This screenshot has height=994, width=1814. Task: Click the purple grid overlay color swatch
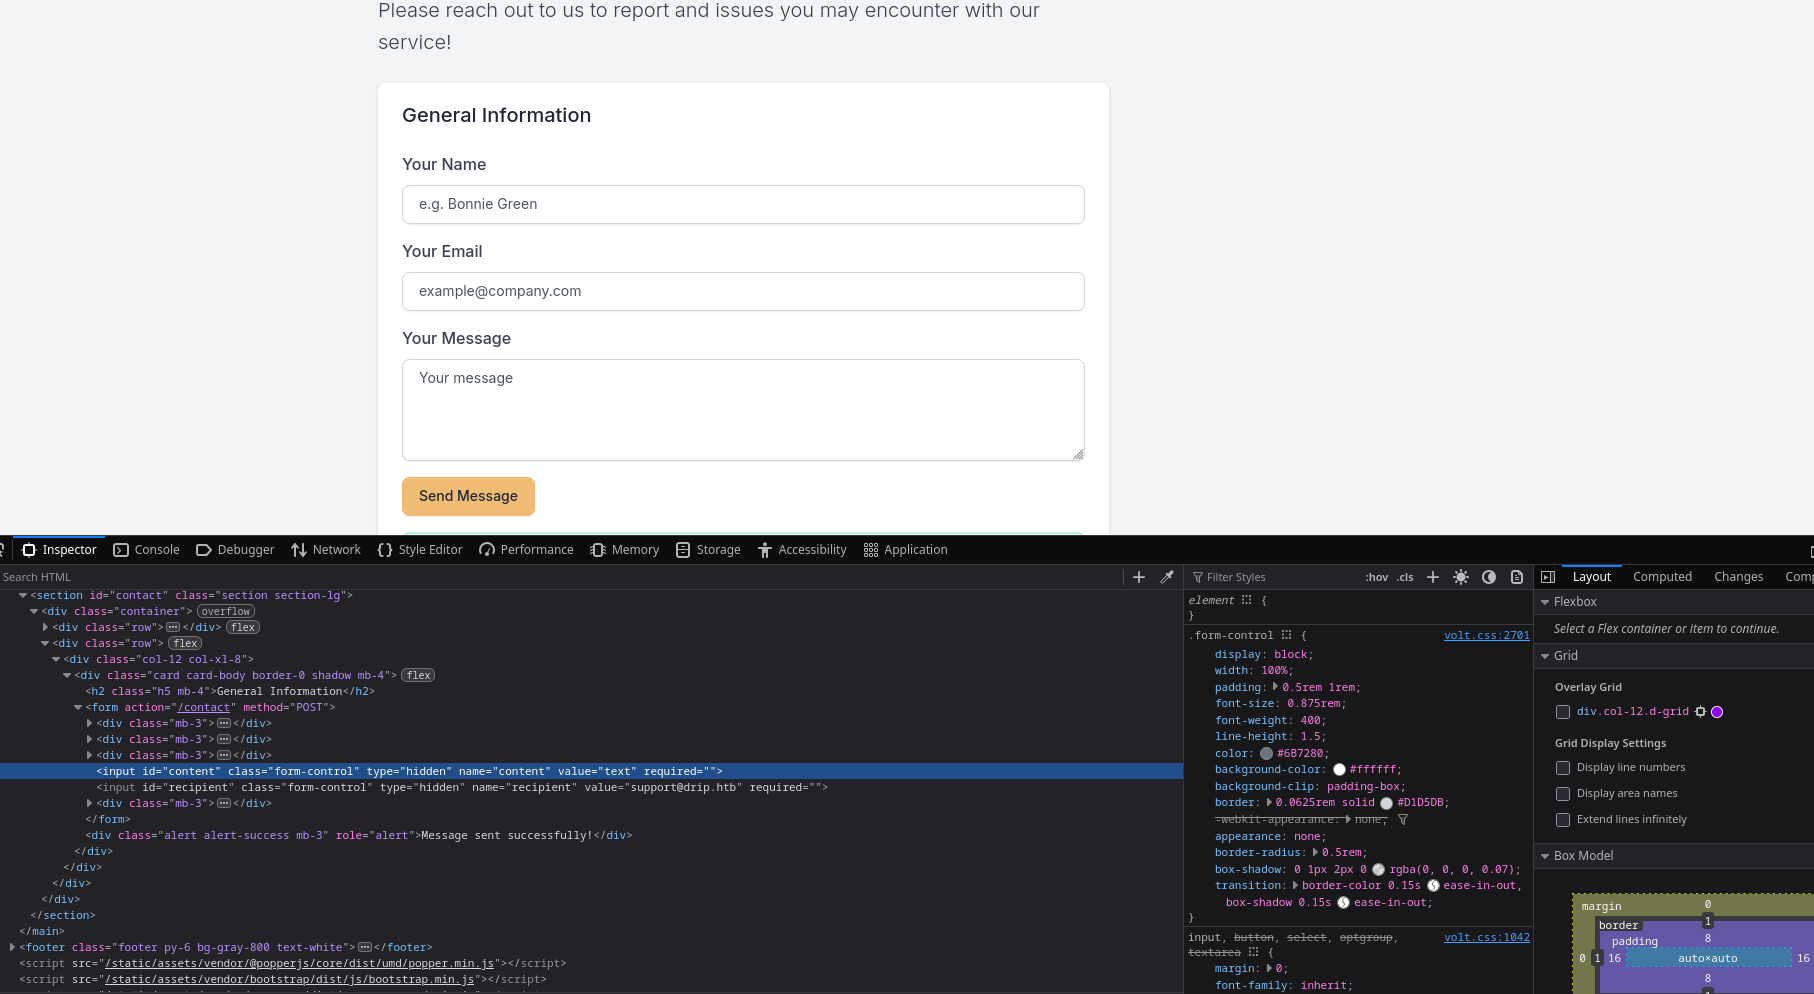click(1717, 712)
